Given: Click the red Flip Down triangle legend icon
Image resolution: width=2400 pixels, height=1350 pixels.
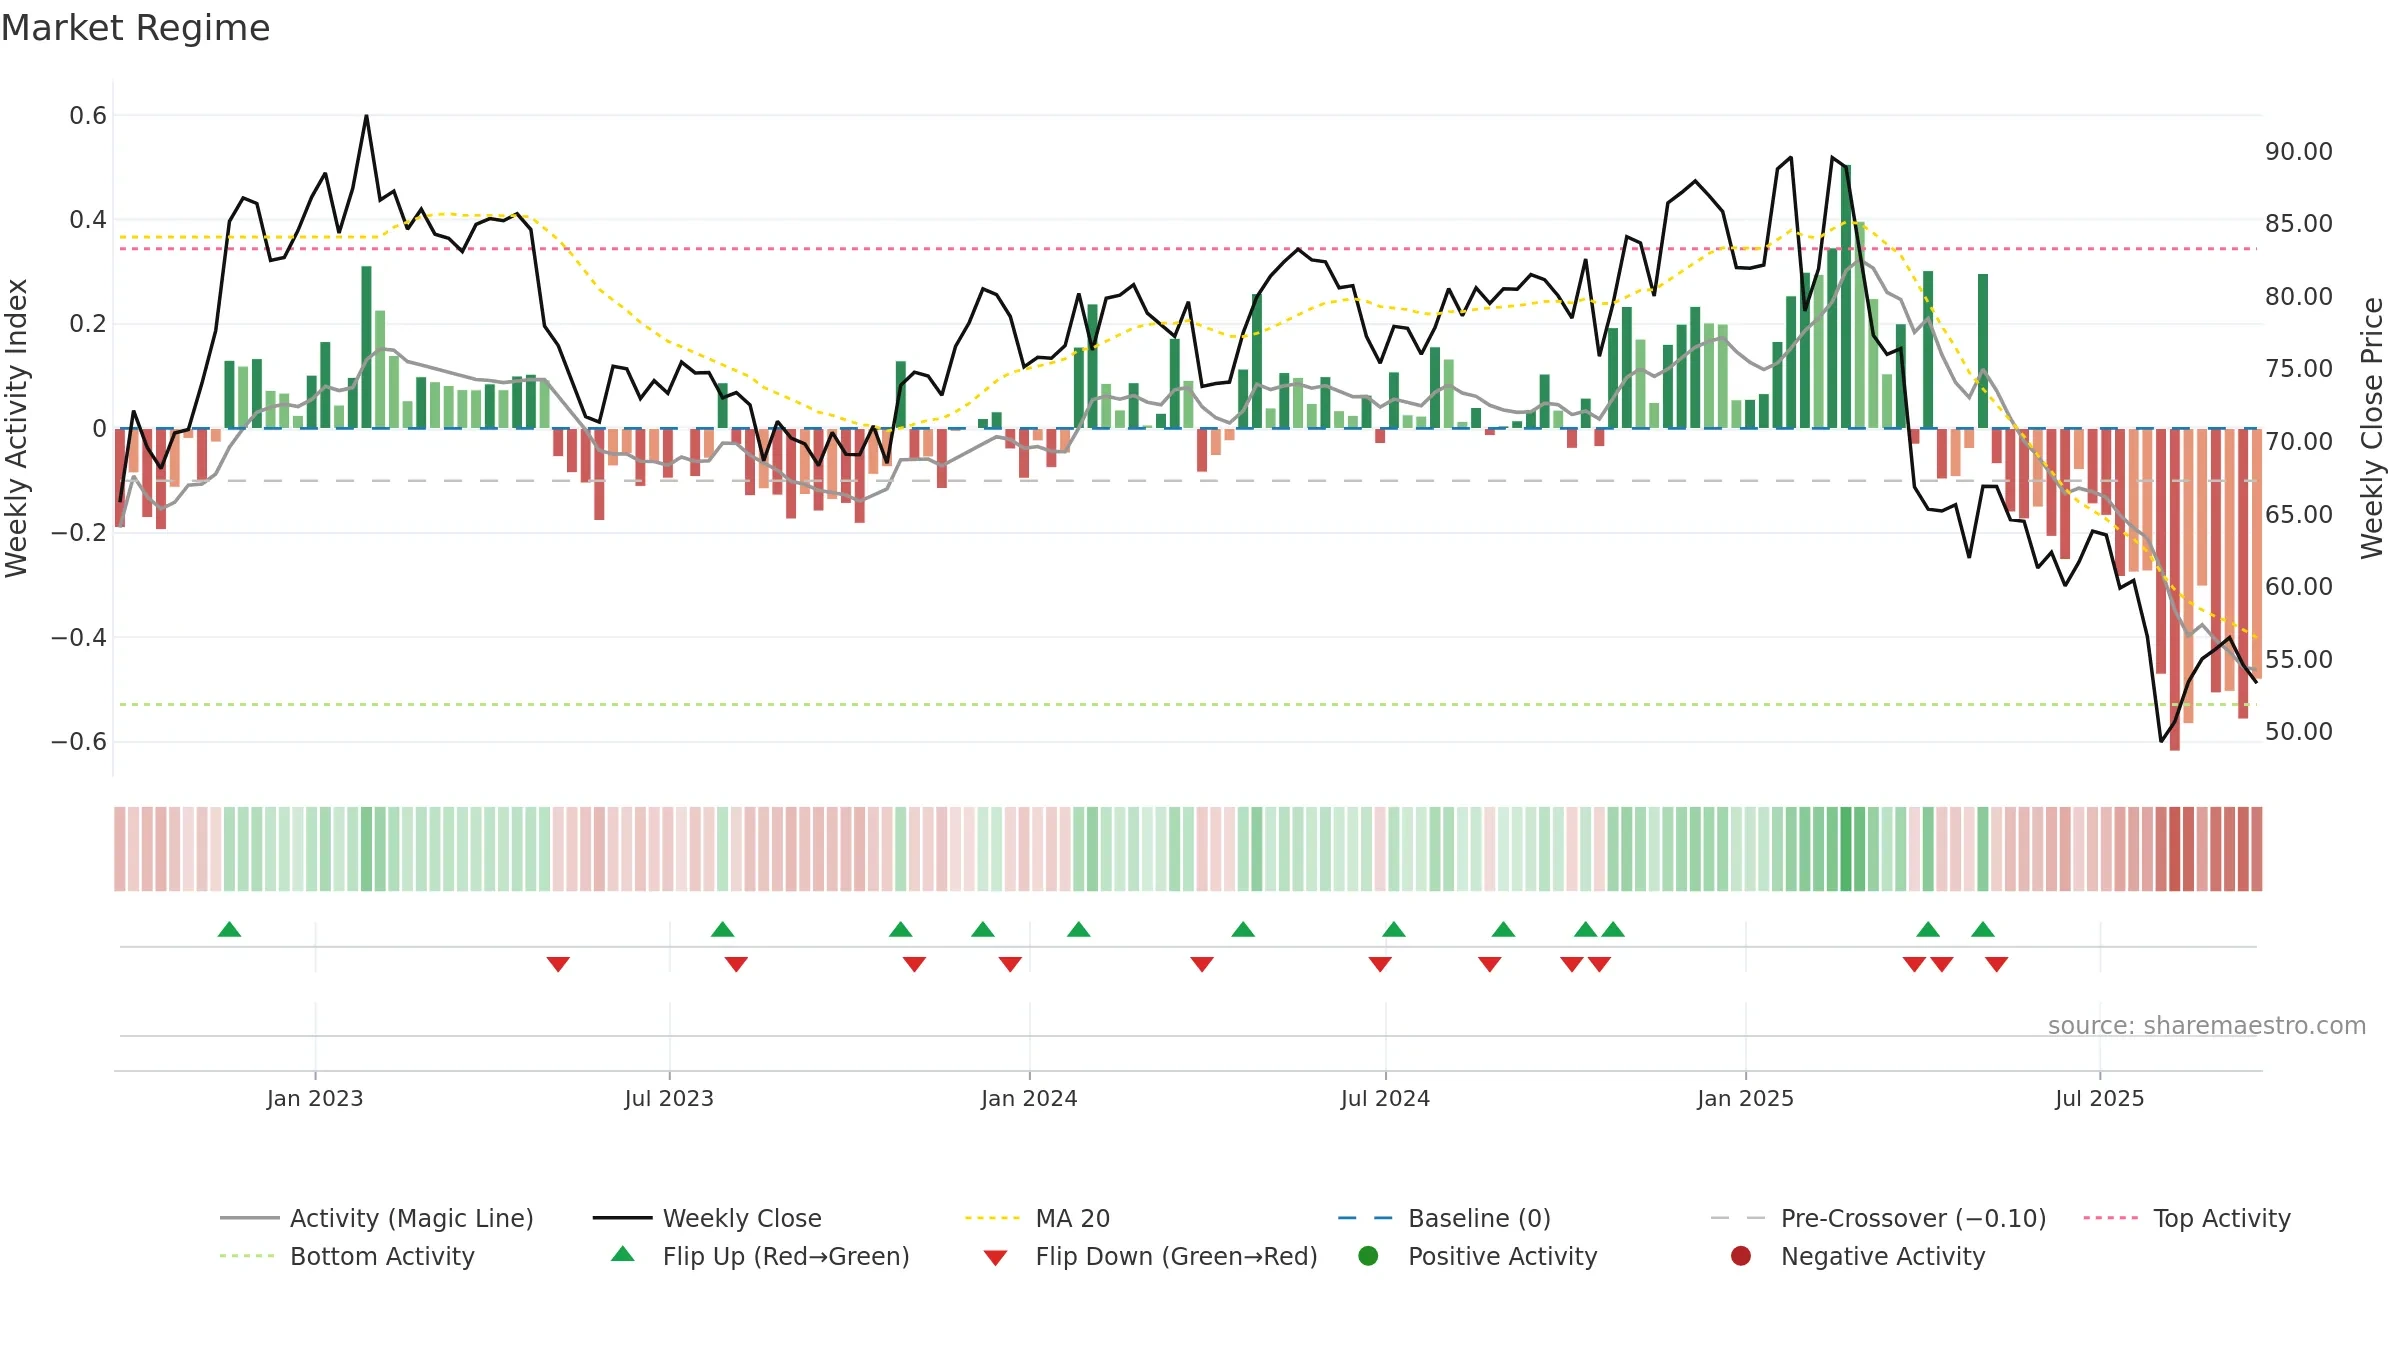Looking at the screenshot, I should coord(995,1258).
